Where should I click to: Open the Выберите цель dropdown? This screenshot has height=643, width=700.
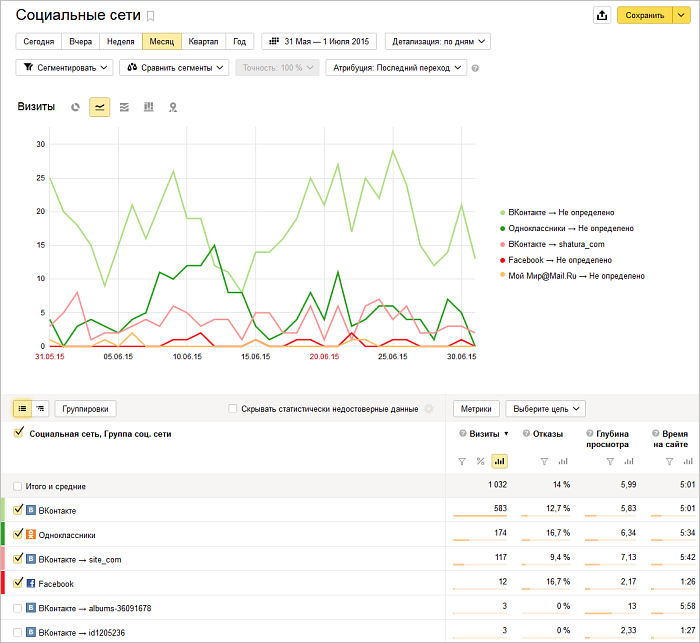click(546, 409)
